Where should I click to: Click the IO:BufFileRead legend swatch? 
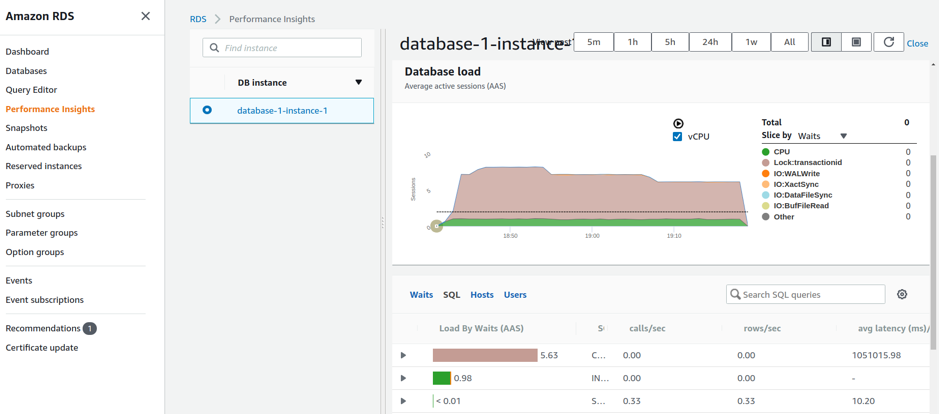(x=765, y=206)
